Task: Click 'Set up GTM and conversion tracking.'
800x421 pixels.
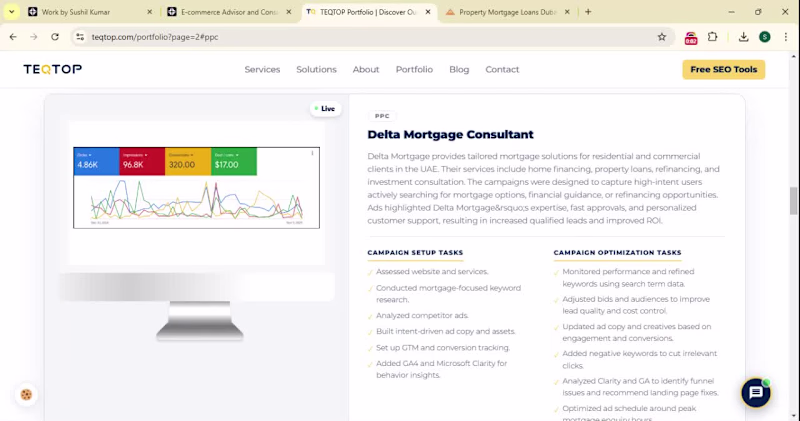Action: [x=443, y=348]
